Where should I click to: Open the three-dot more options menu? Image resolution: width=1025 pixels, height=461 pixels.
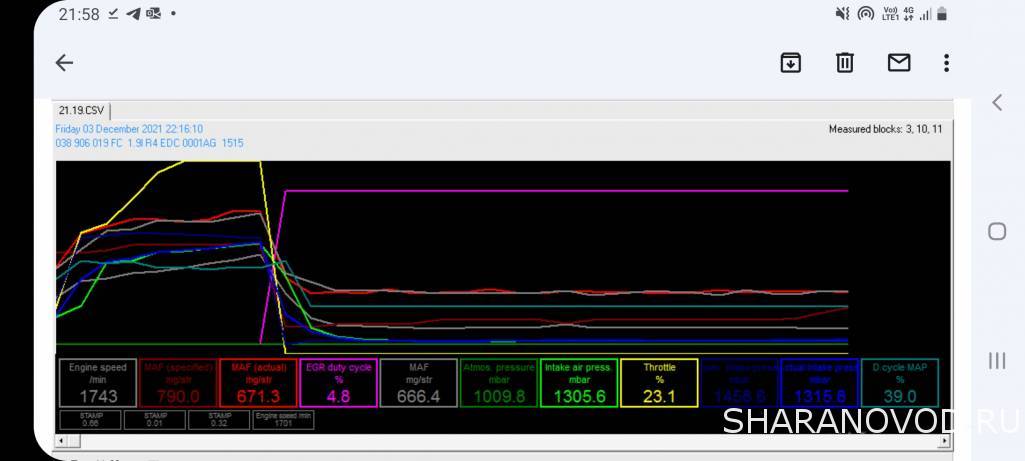946,63
